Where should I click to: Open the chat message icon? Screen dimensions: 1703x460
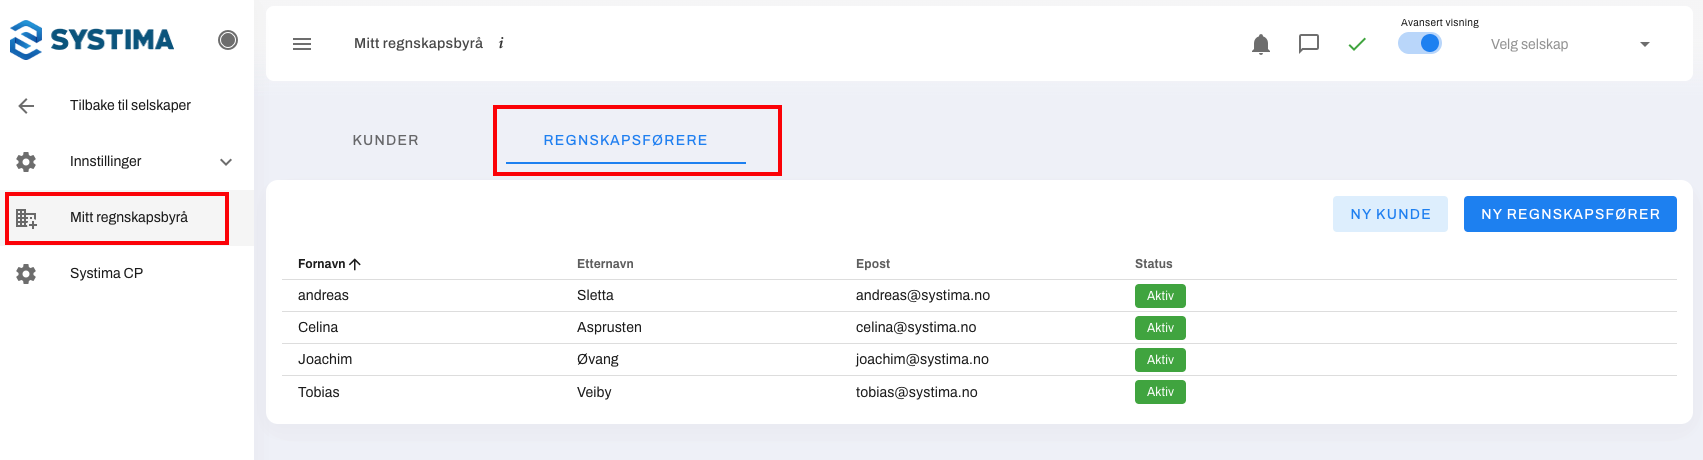pyautogui.click(x=1309, y=44)
